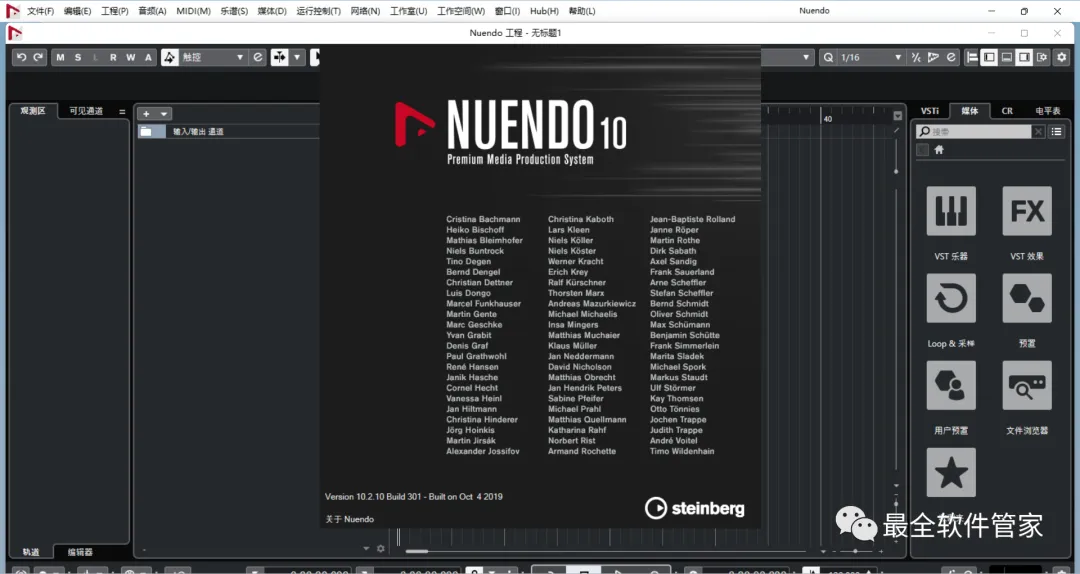Toggle the R read automation button
Viewport: 1080px width, 574px height.
coord(113,57)
